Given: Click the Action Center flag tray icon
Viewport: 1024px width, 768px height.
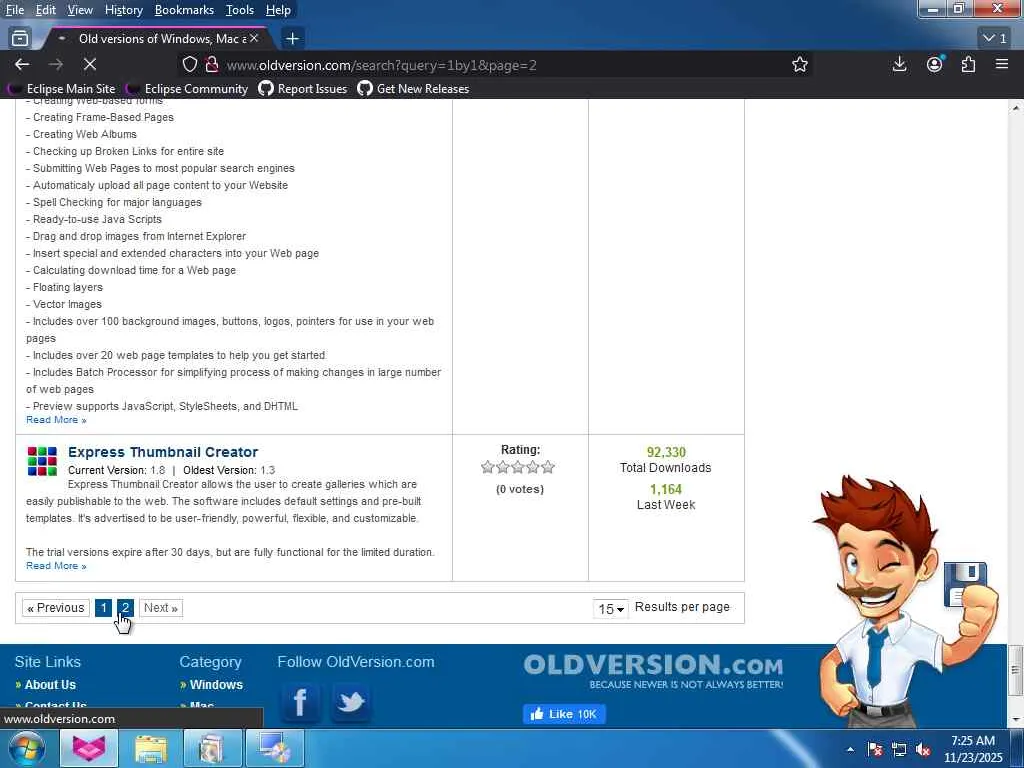Looking at the screenshot, I should click(875, 750).
